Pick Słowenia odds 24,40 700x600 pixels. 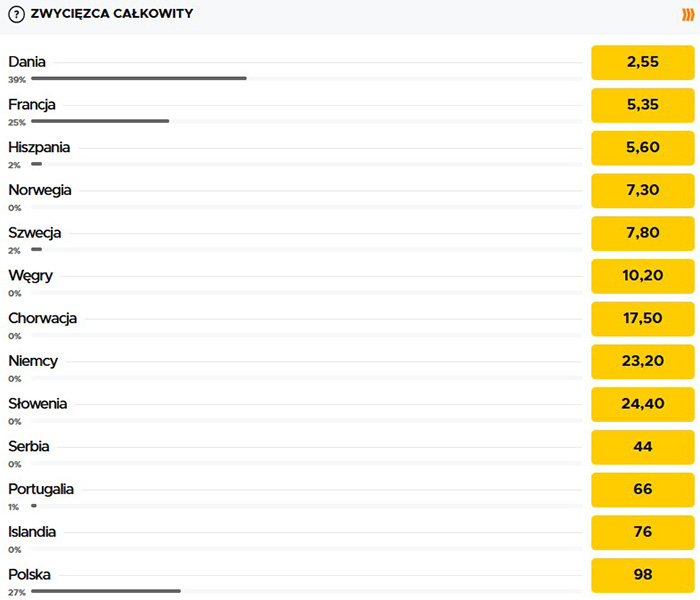click(642, 404)
